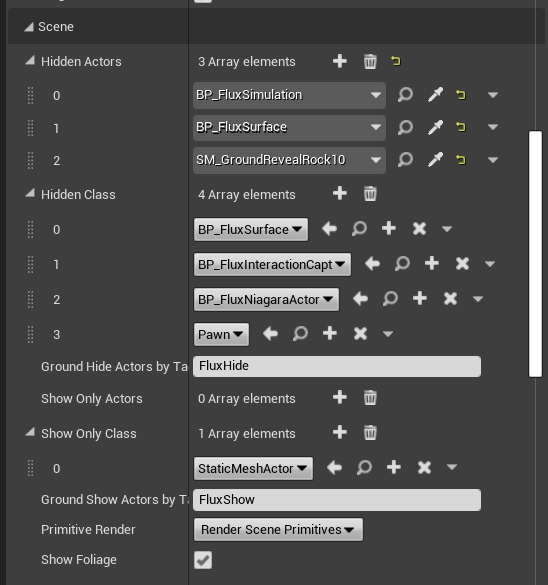Add element to Hidden Actors array

339,61
